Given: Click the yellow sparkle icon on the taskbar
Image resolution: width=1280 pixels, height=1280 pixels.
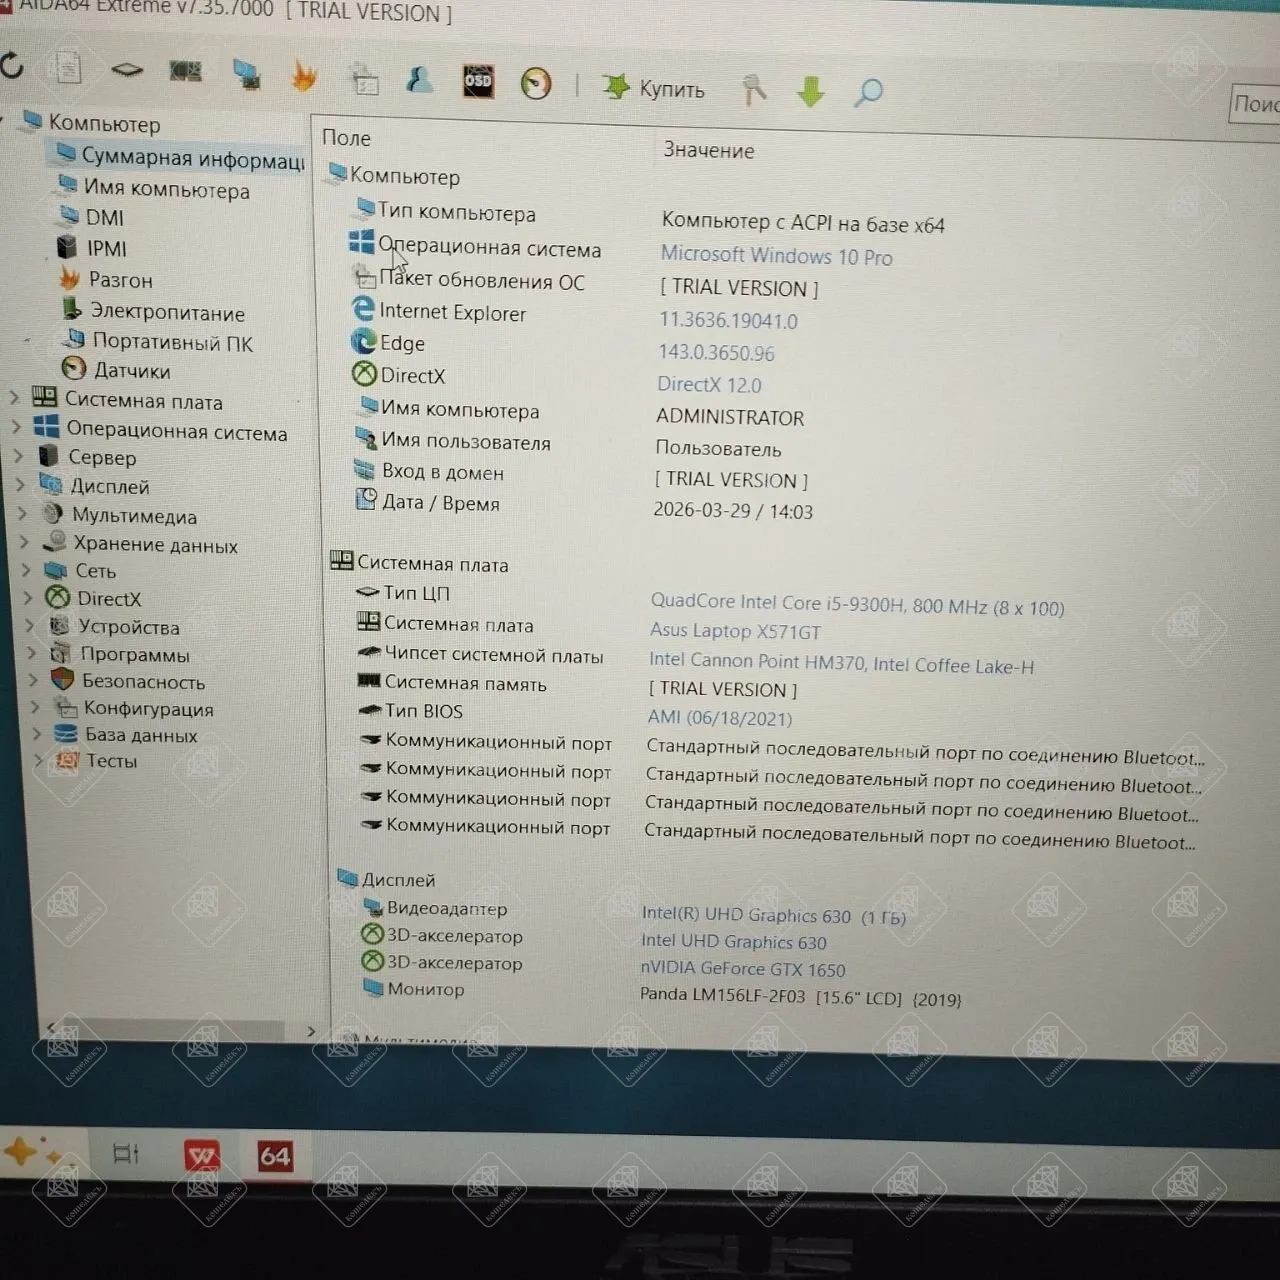Looking at the screenshot, I should (22, 1152).
